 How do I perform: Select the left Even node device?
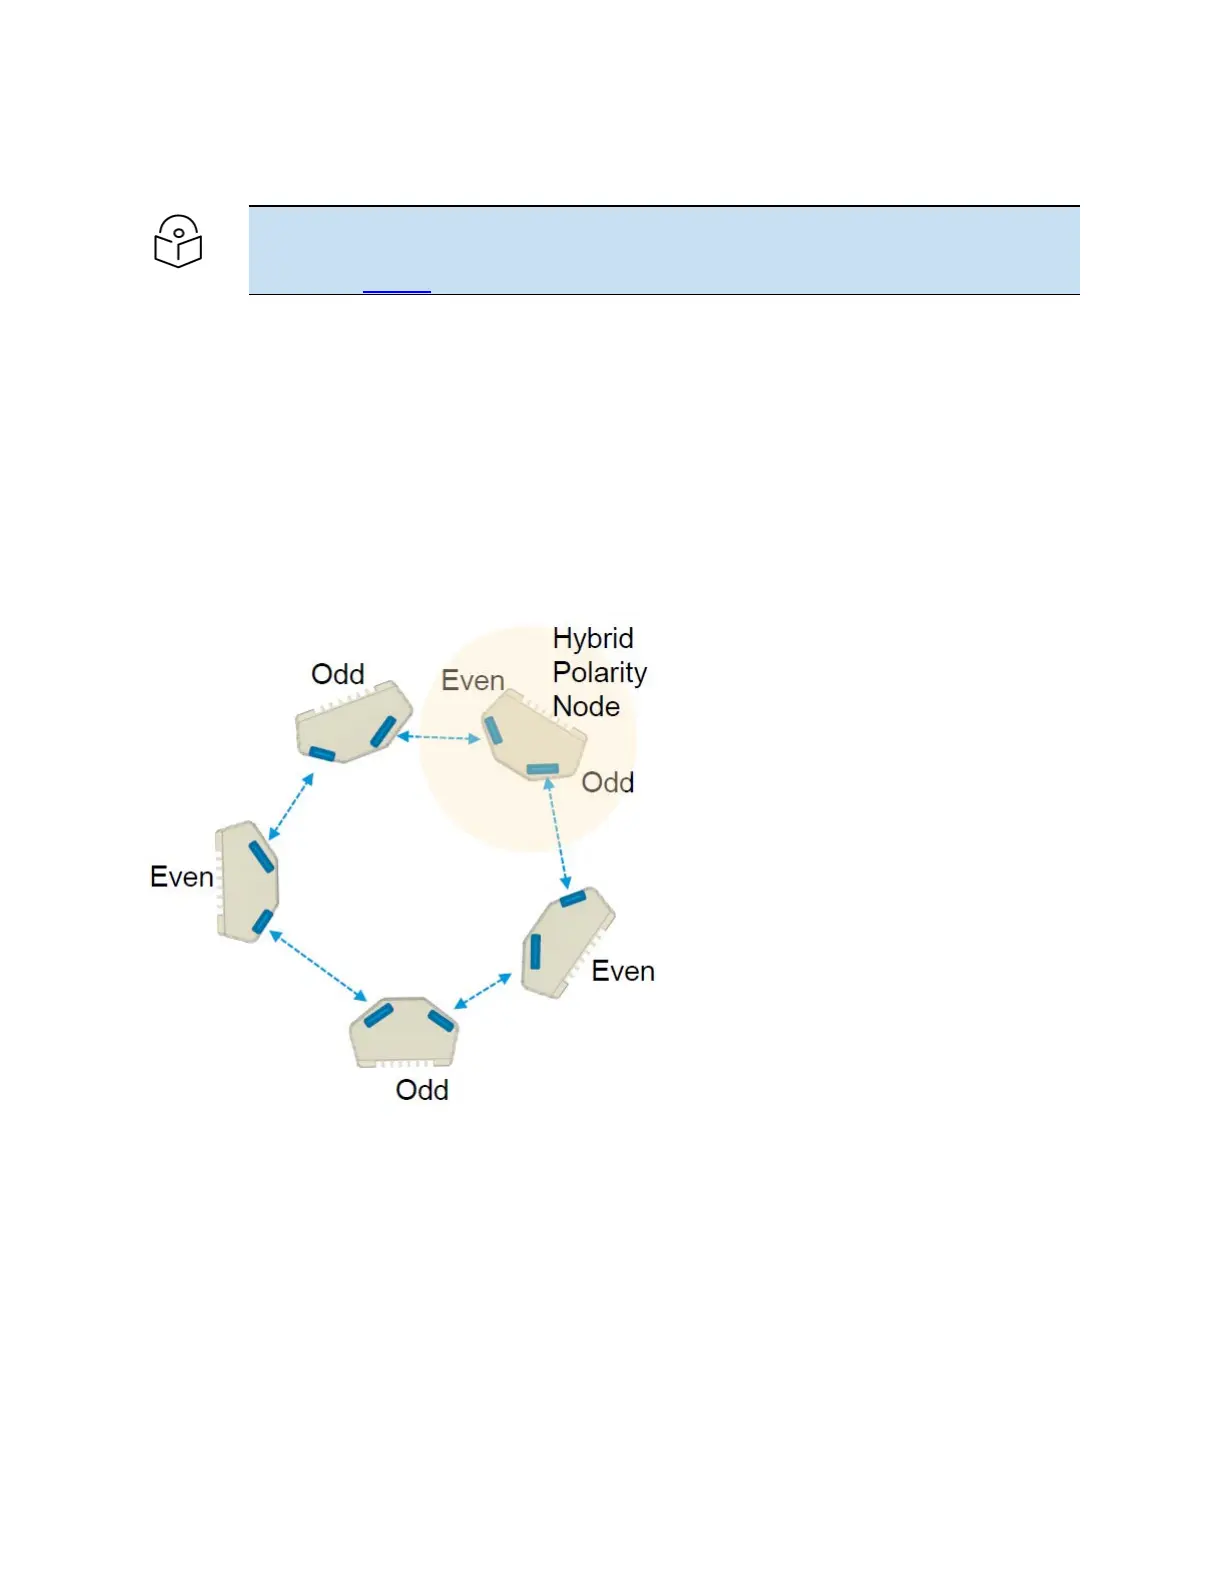247,881
